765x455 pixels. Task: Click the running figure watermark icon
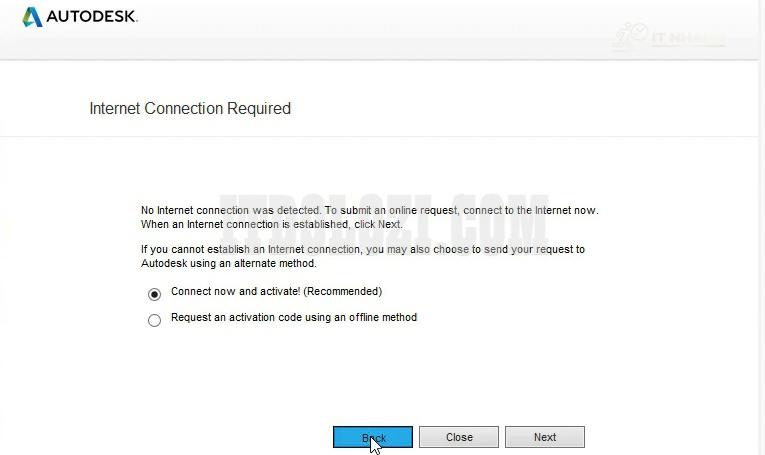point(630,36)
